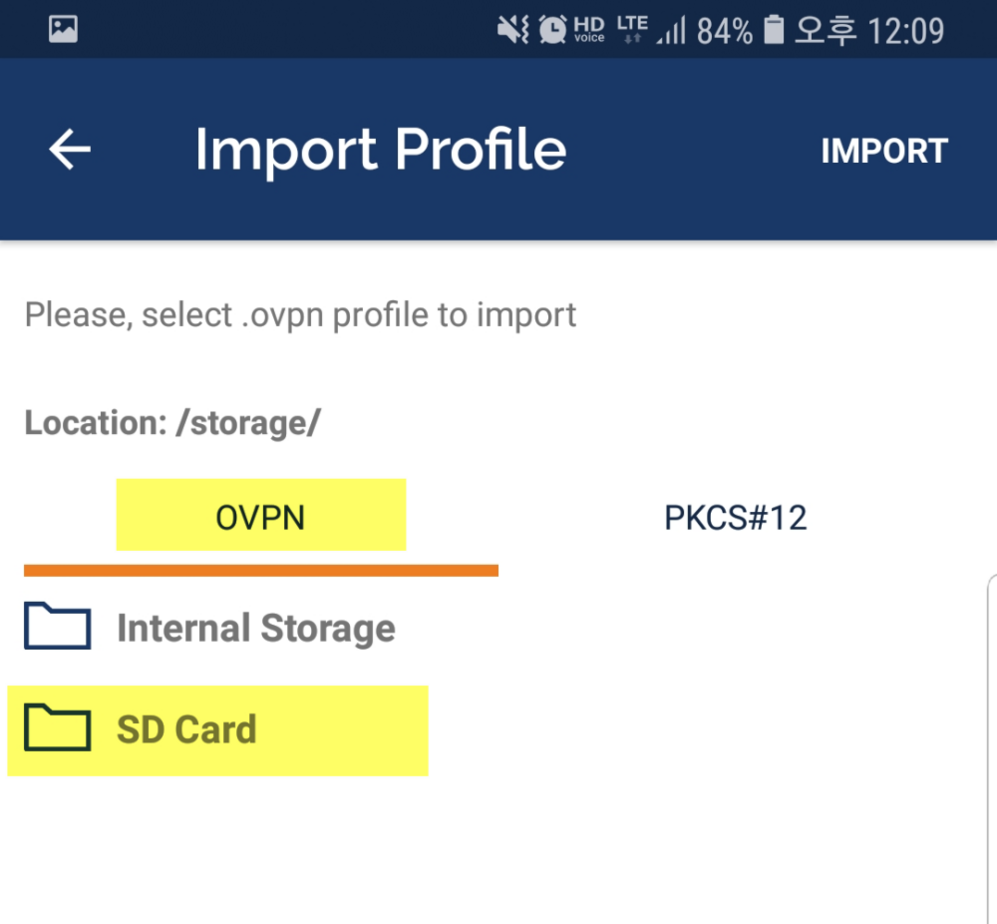Tap the battery icon in status bar
This screenshot has width=997, height=924.
pyautogui.click(x=773, y=30)
